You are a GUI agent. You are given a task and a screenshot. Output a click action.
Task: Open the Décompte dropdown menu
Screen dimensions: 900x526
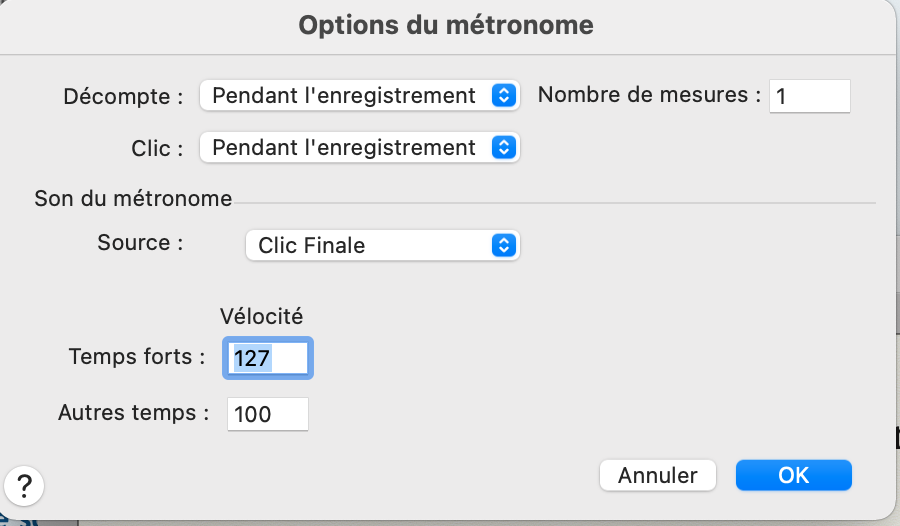(x=359, y=96)
